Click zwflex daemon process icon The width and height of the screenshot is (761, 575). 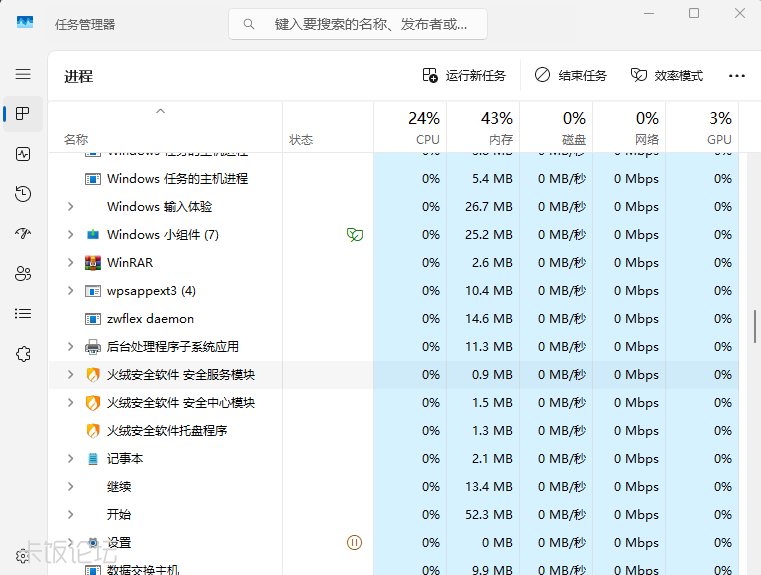[x=93, y=319]
